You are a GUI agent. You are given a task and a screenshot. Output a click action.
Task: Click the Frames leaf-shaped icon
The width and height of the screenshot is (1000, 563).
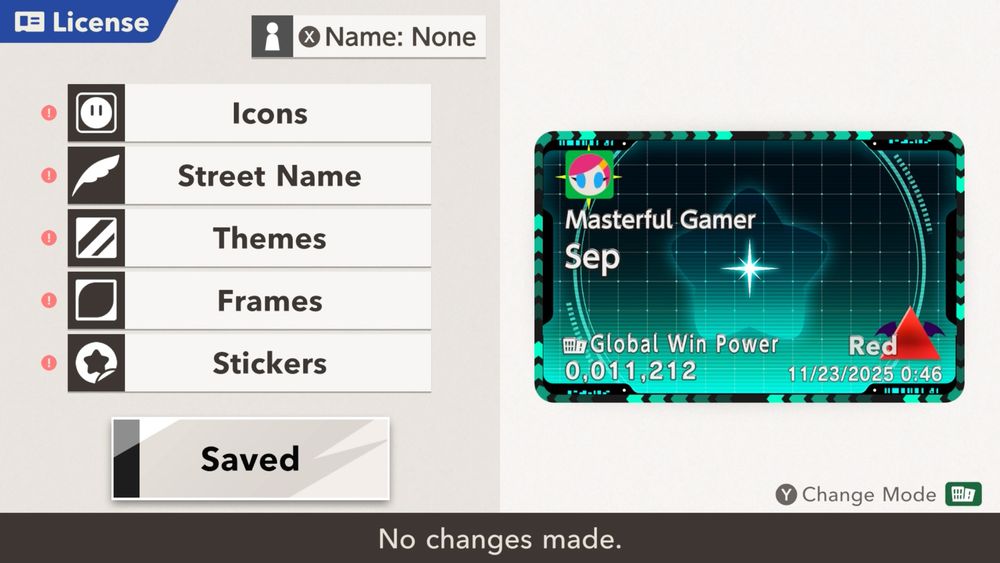(96, 300)
